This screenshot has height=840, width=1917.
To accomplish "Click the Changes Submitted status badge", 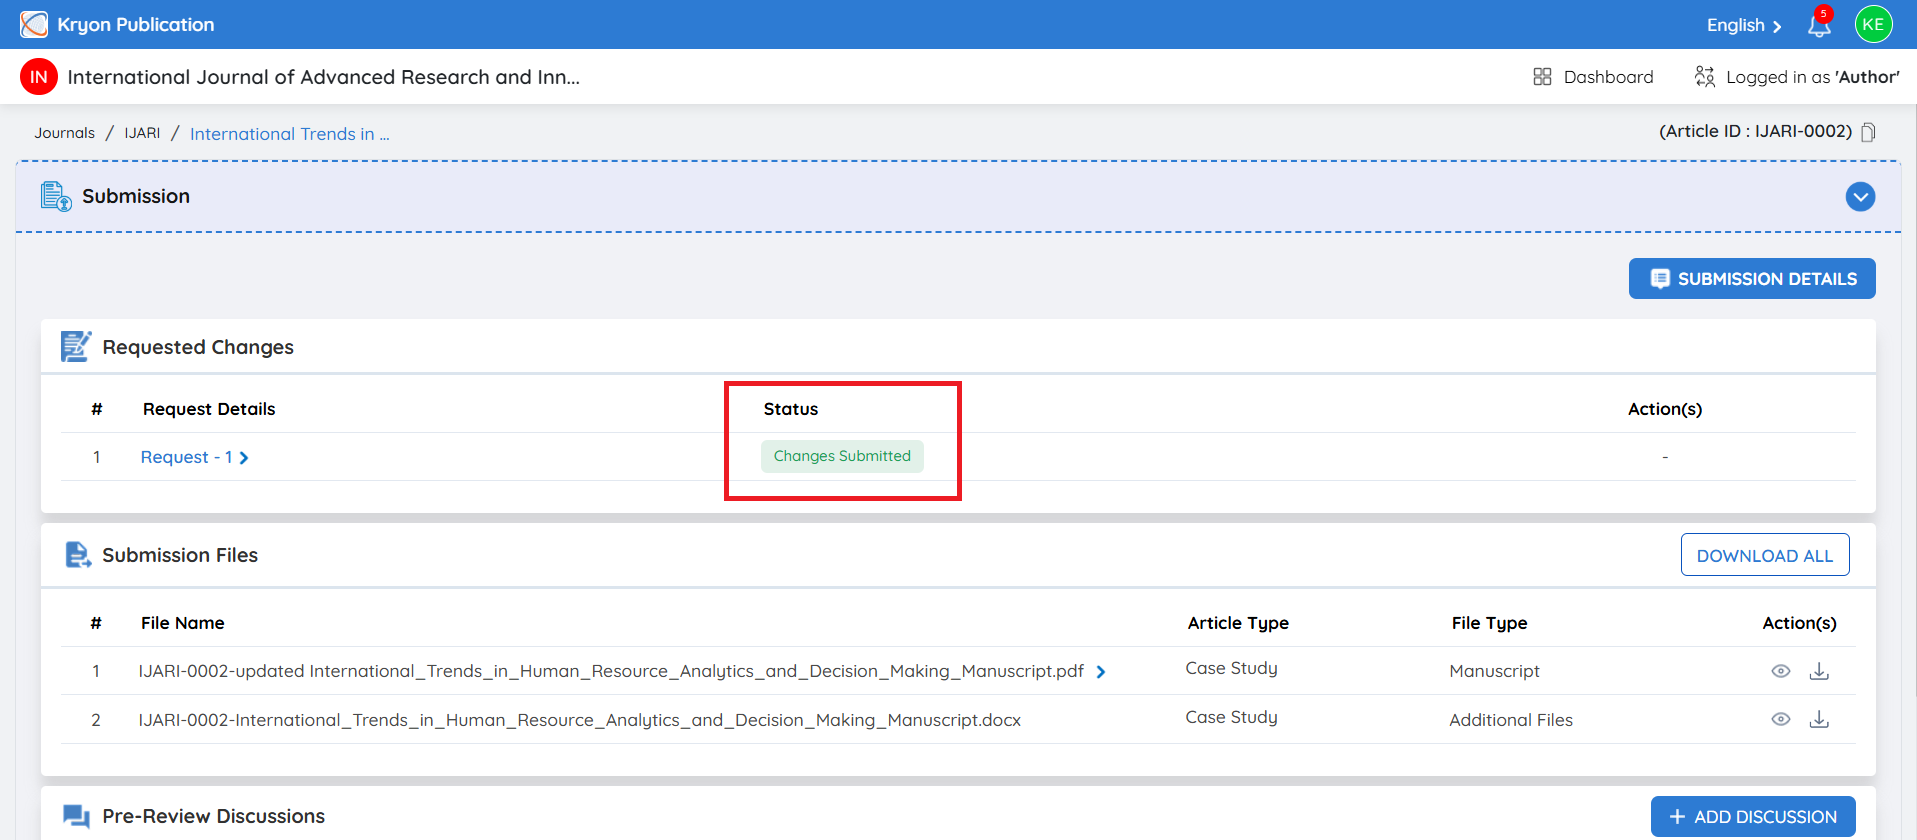I will (842, 456).
